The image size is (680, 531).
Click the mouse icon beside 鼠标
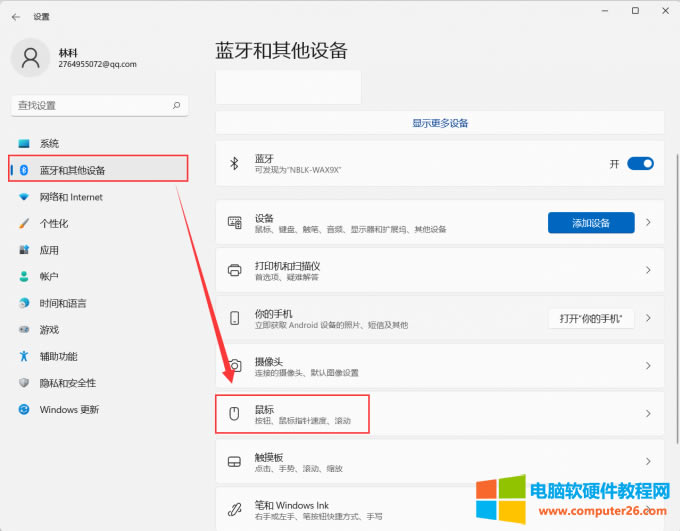(234, 414)
